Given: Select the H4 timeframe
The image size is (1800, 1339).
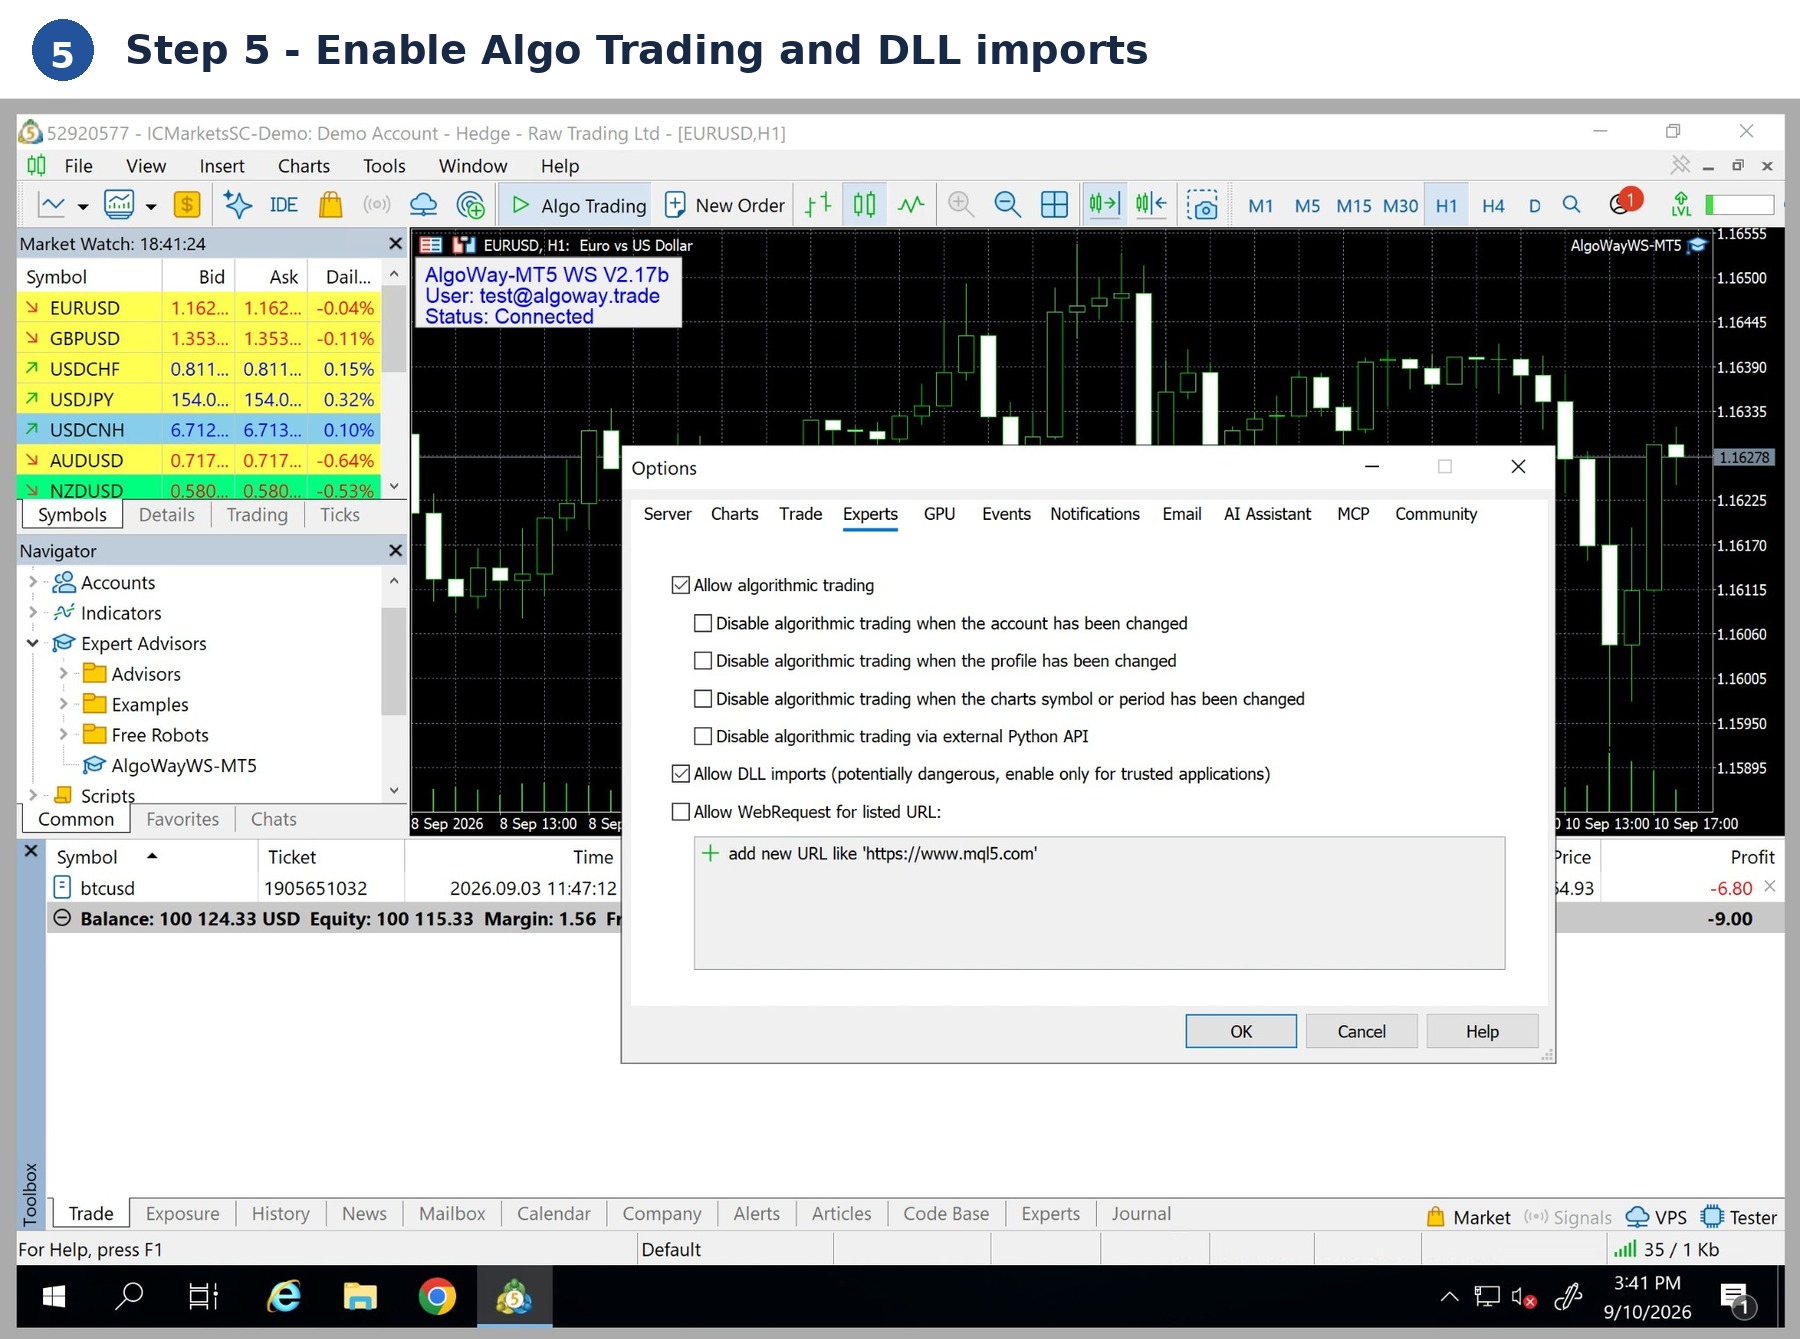Looking at the screenshot, I should (1493, 206).
